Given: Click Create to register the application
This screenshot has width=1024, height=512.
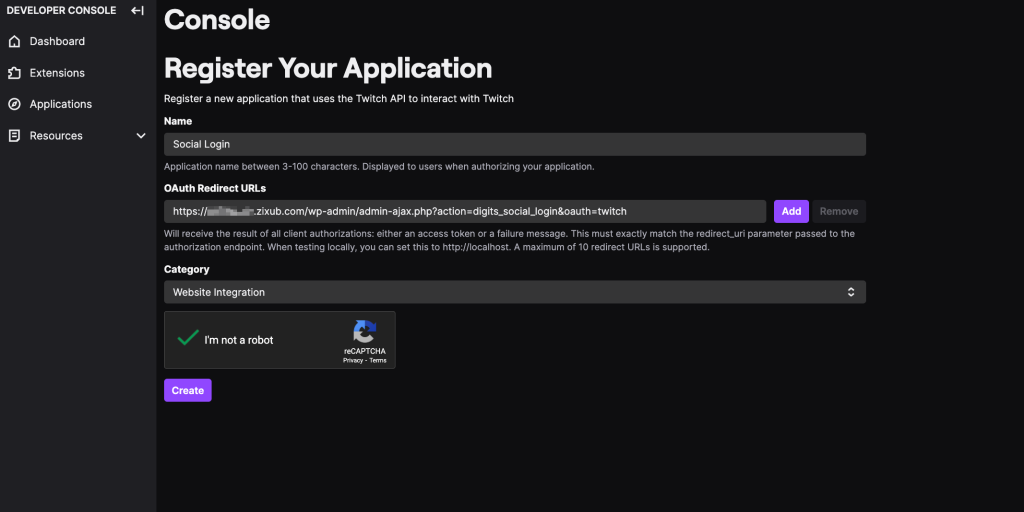Looking at the screenshot, I should coord(188,390).
